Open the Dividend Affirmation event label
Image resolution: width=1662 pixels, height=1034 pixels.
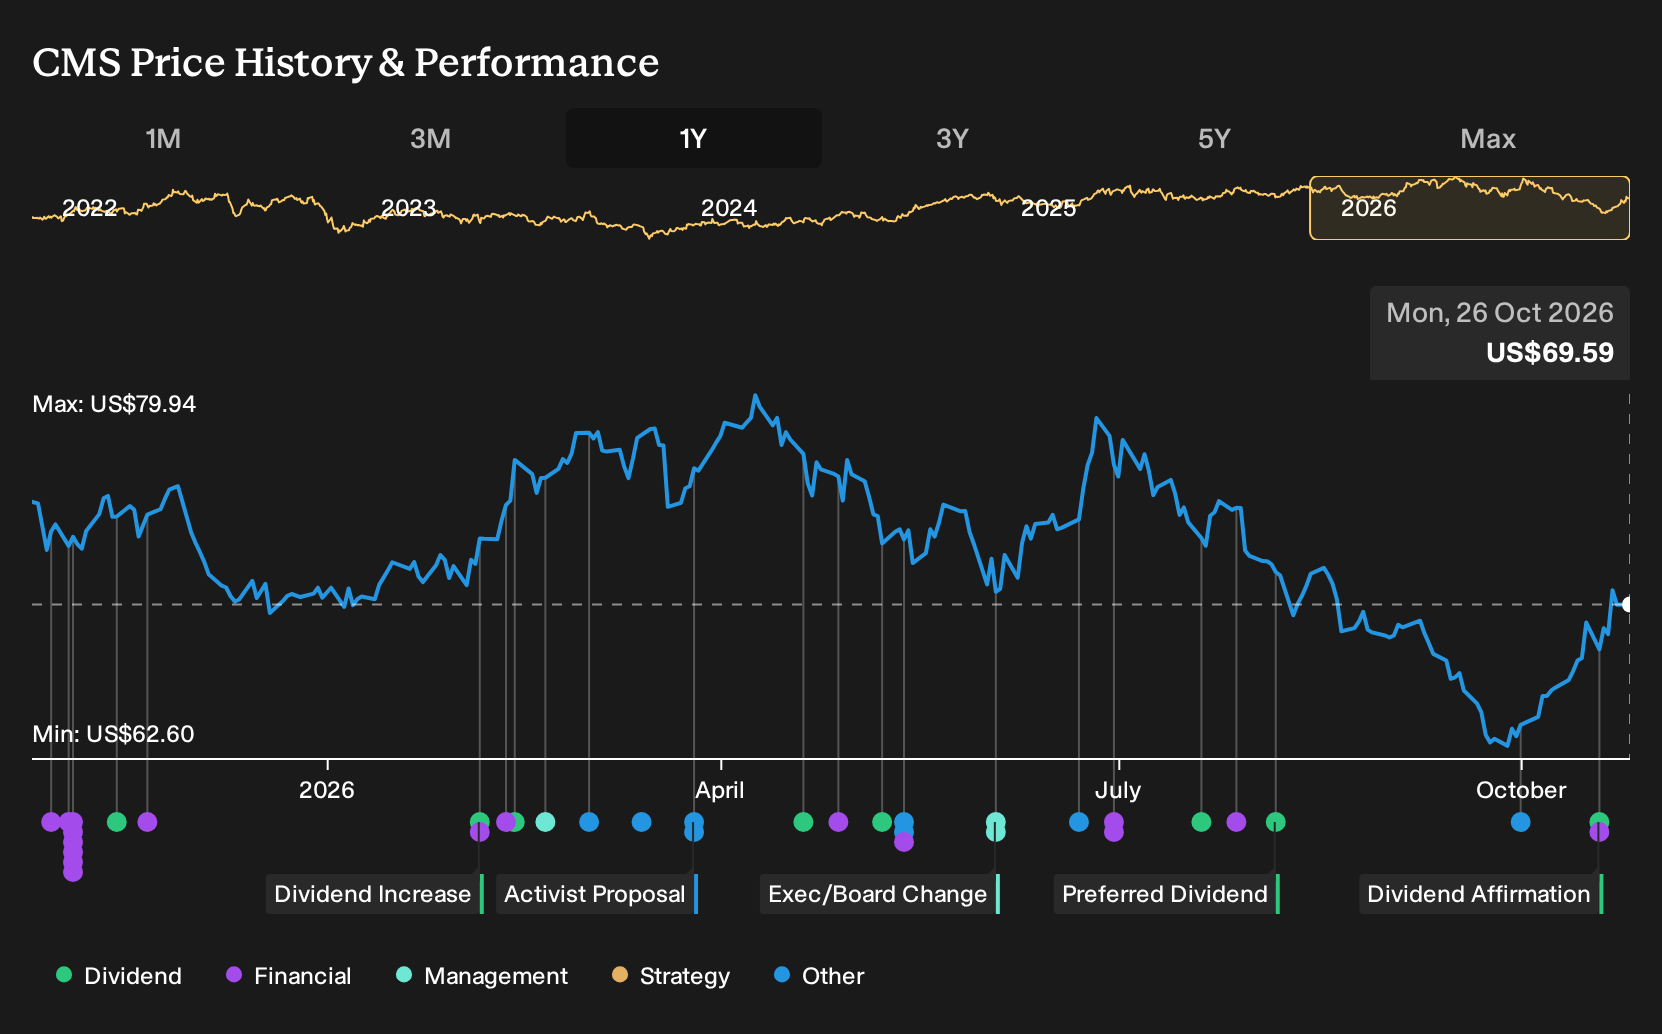(1481, 894)
